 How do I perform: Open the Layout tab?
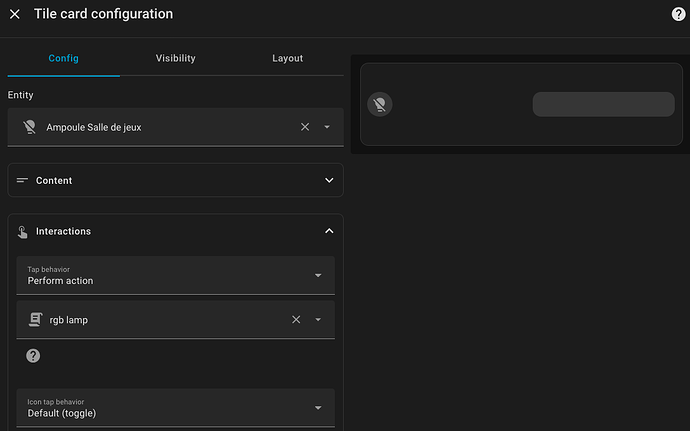pyautogui.click(x=287, y=58)
